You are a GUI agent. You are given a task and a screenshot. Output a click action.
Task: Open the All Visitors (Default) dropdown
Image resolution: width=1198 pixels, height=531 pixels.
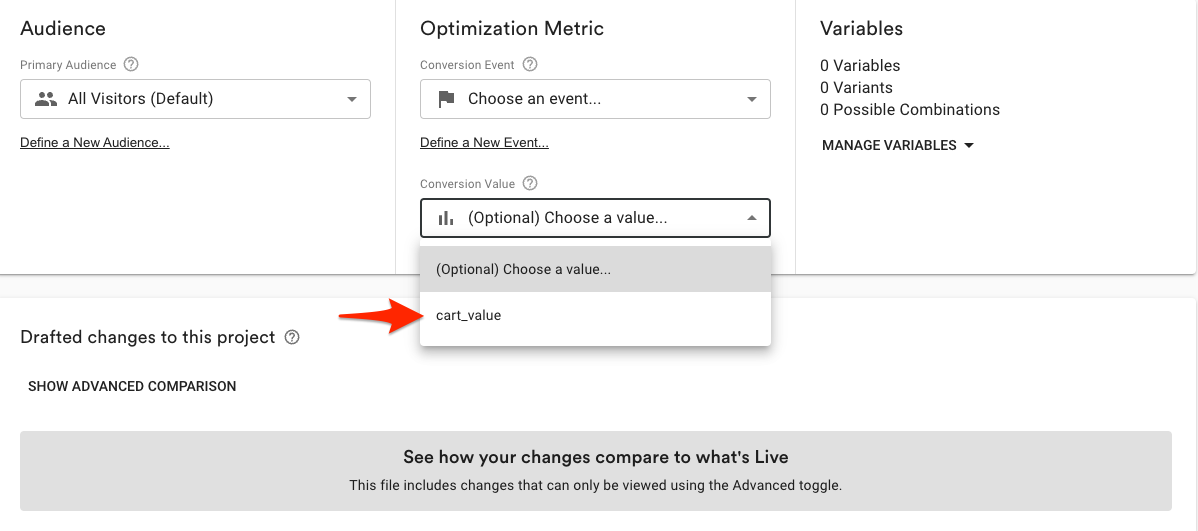196,99
